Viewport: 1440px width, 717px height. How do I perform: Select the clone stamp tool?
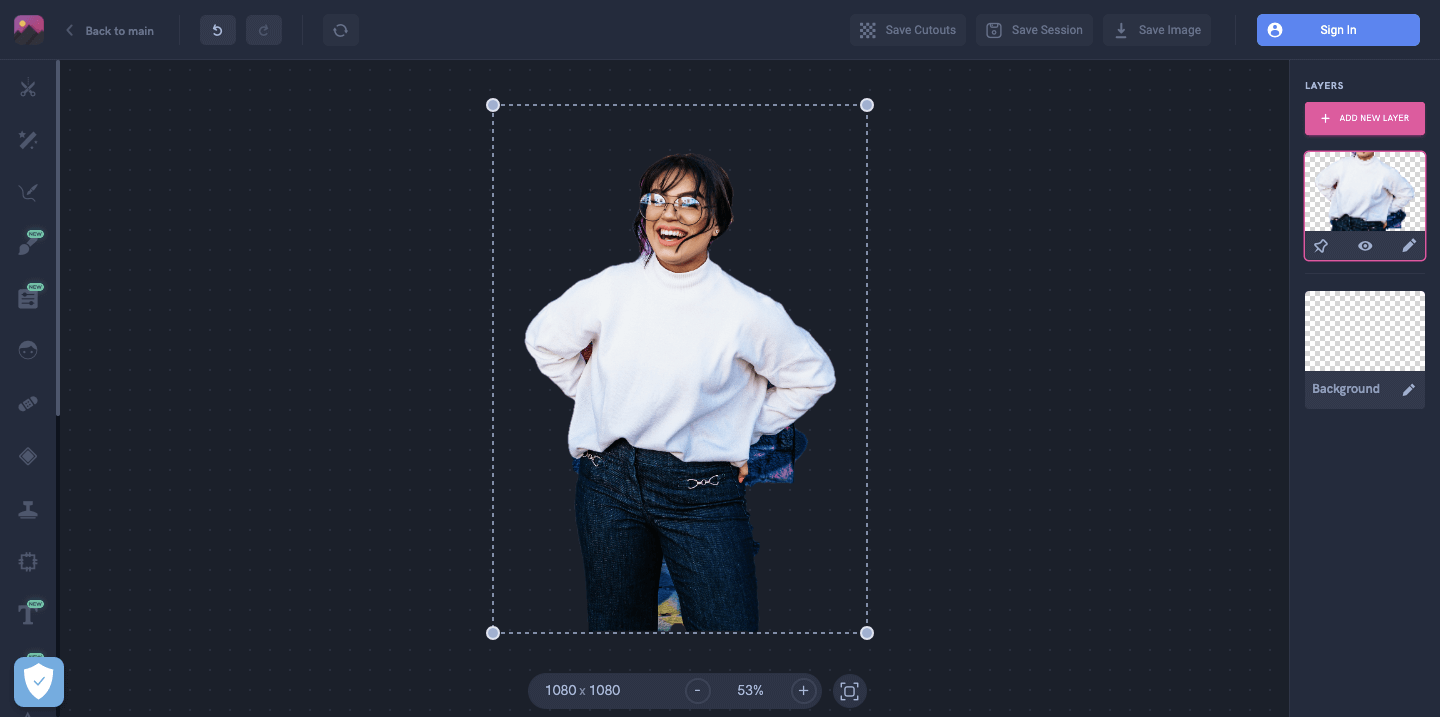coord(28,509)
